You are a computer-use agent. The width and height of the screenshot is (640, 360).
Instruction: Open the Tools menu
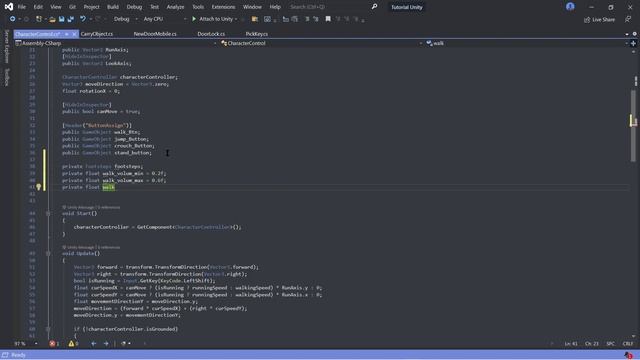(198, 7)
